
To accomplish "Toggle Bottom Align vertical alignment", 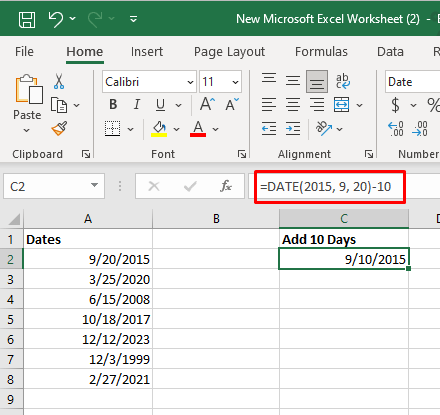I will [317, 81].
